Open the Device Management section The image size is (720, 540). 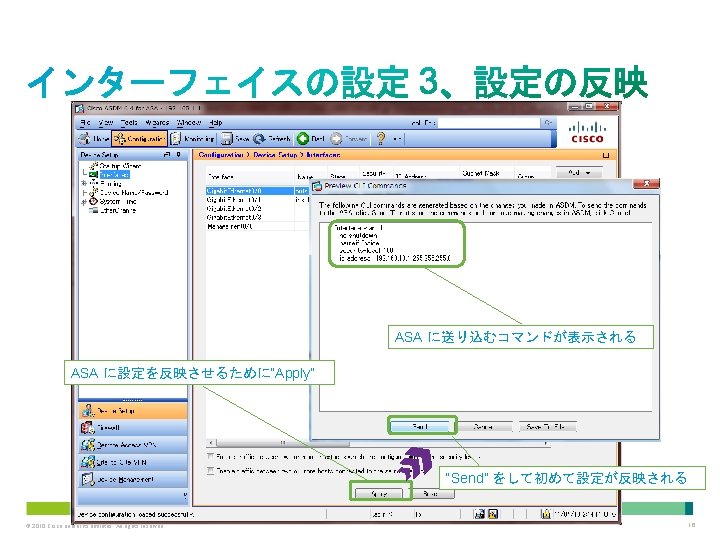pyautogui.click(x=133, y=479)
